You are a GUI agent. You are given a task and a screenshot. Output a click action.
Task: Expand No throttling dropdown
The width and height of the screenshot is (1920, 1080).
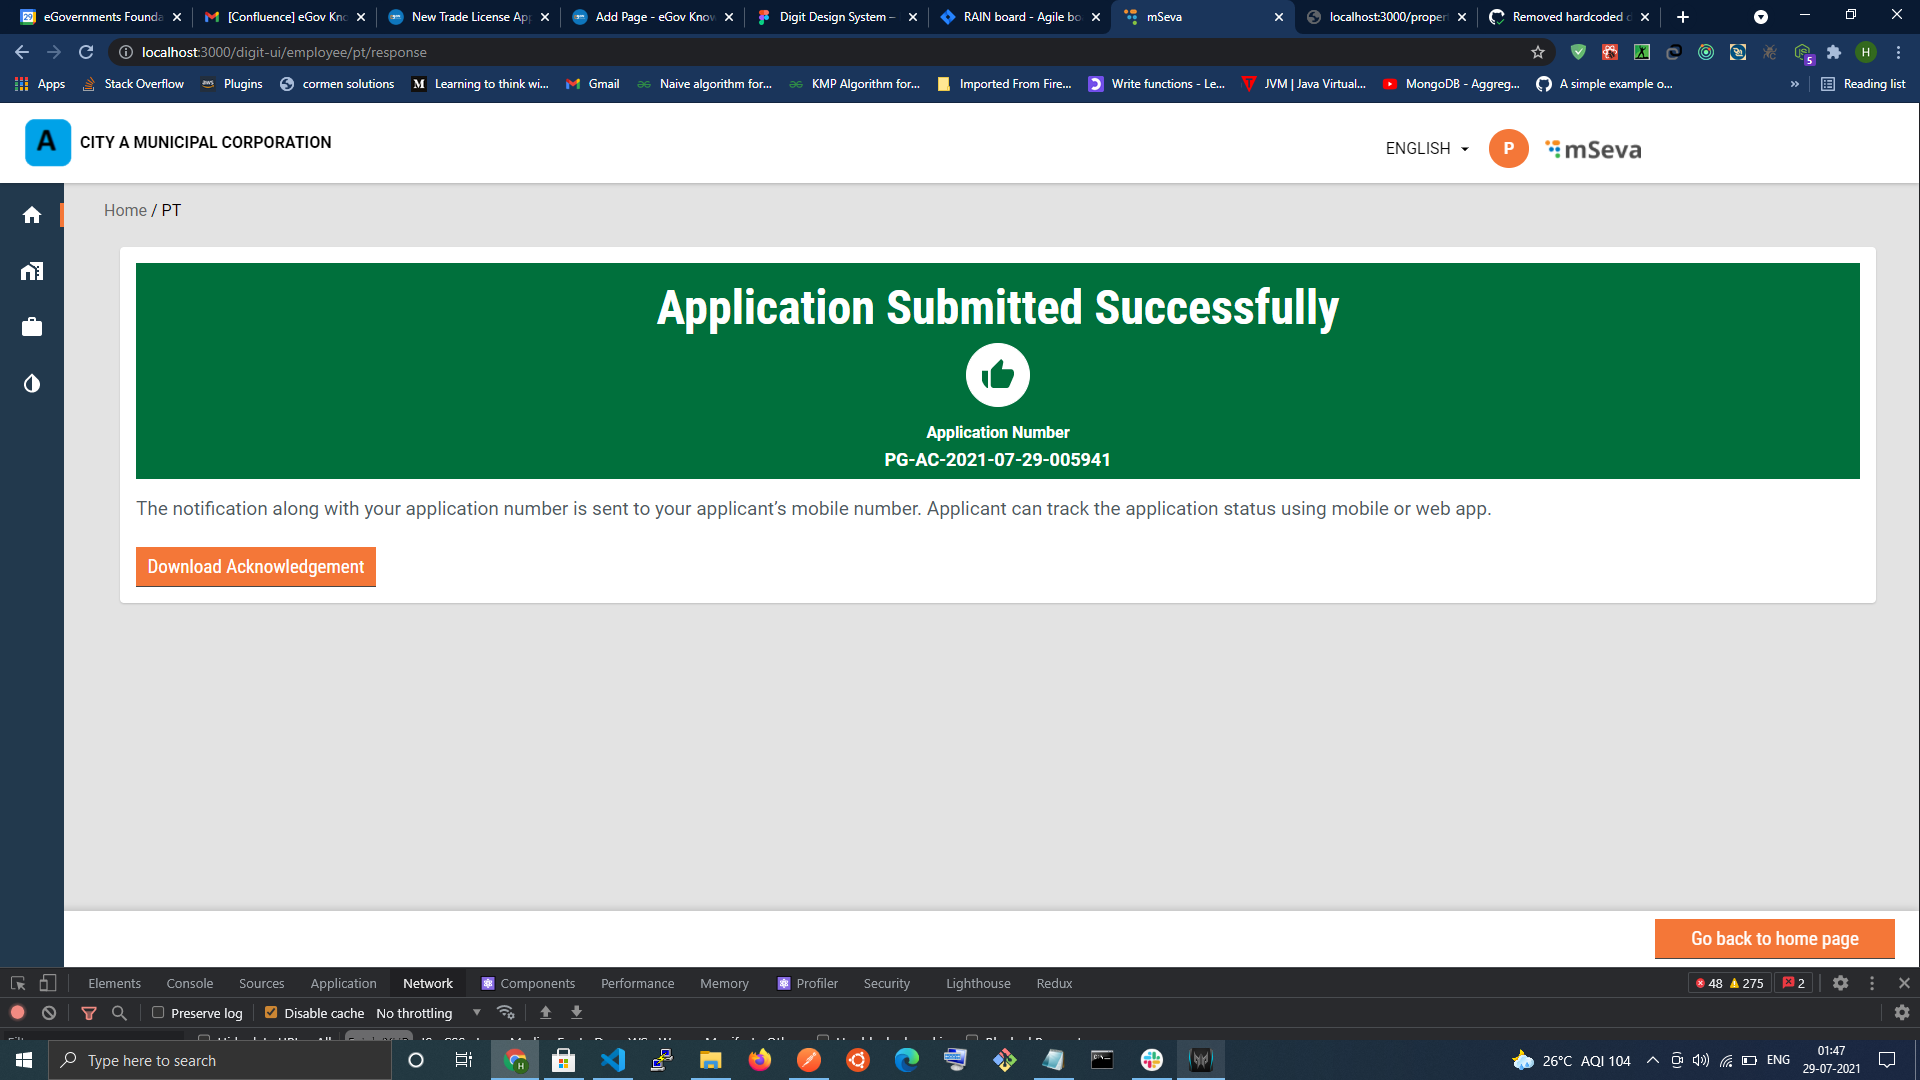(x=429, y=1013)
